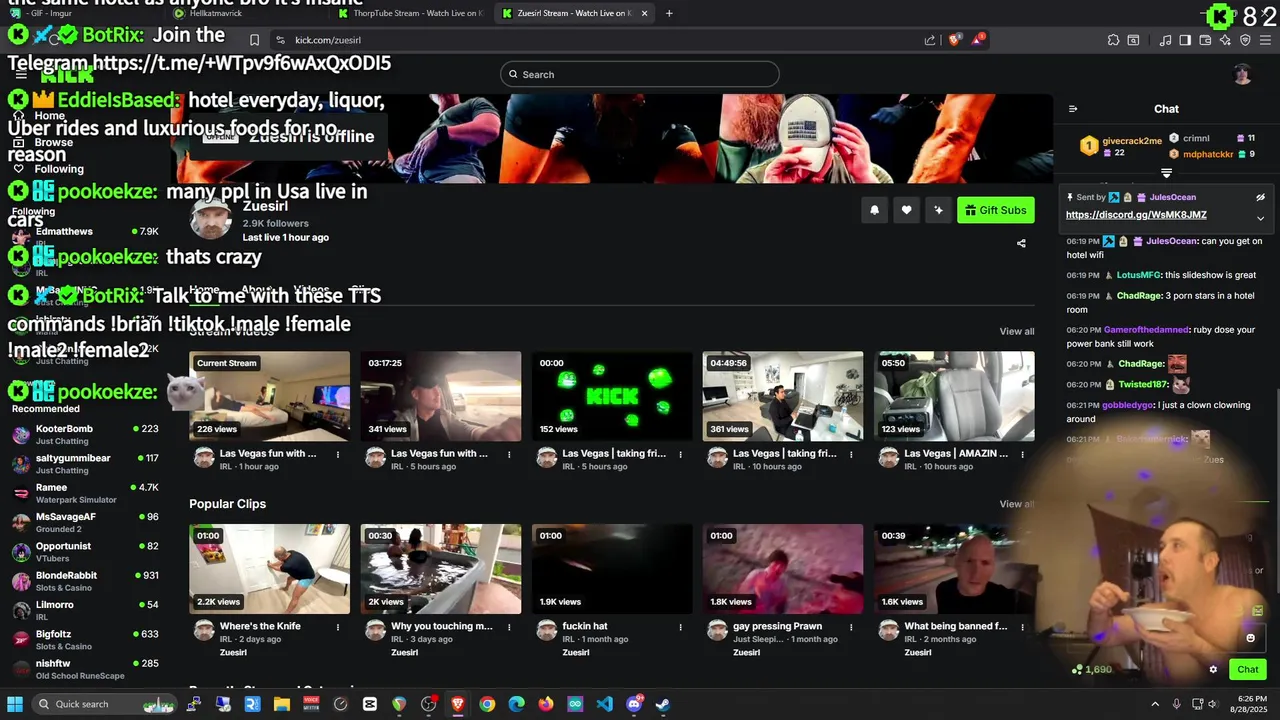Click the taskbar Quick search box
The width and height of the screenshot is (1280, 720).
[x=105, y=704]
